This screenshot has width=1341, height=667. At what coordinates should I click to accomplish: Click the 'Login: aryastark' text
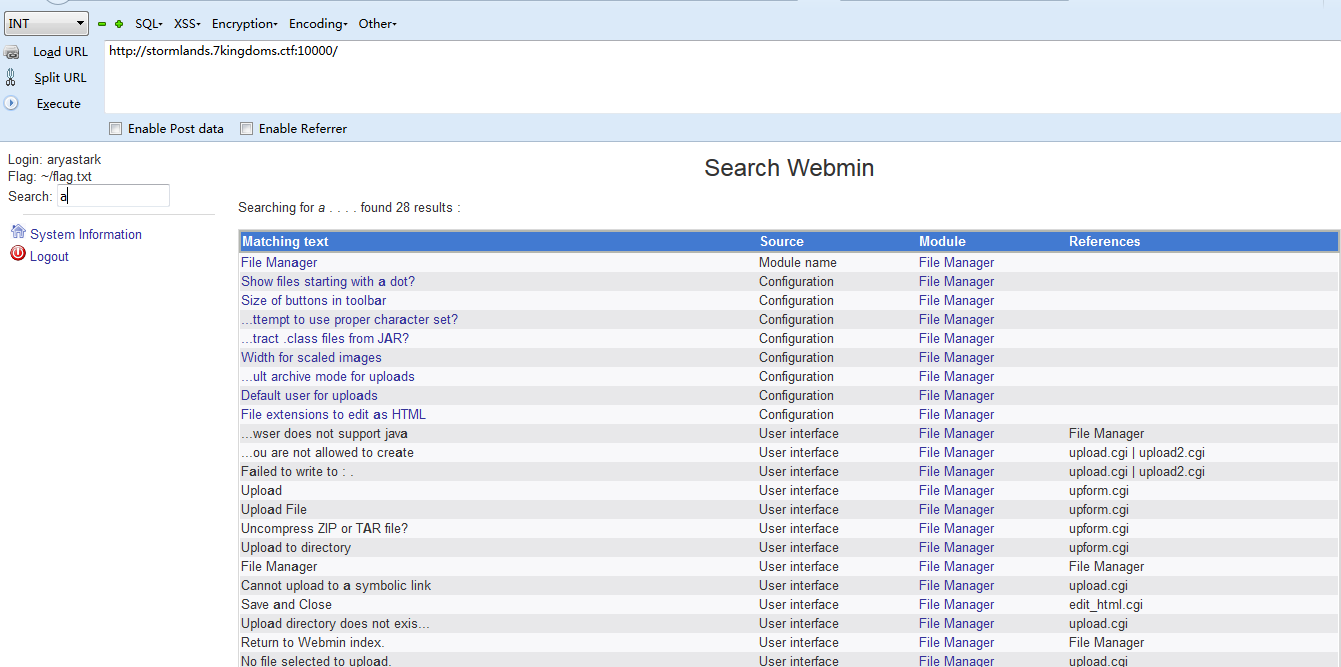tap(54, 160)
